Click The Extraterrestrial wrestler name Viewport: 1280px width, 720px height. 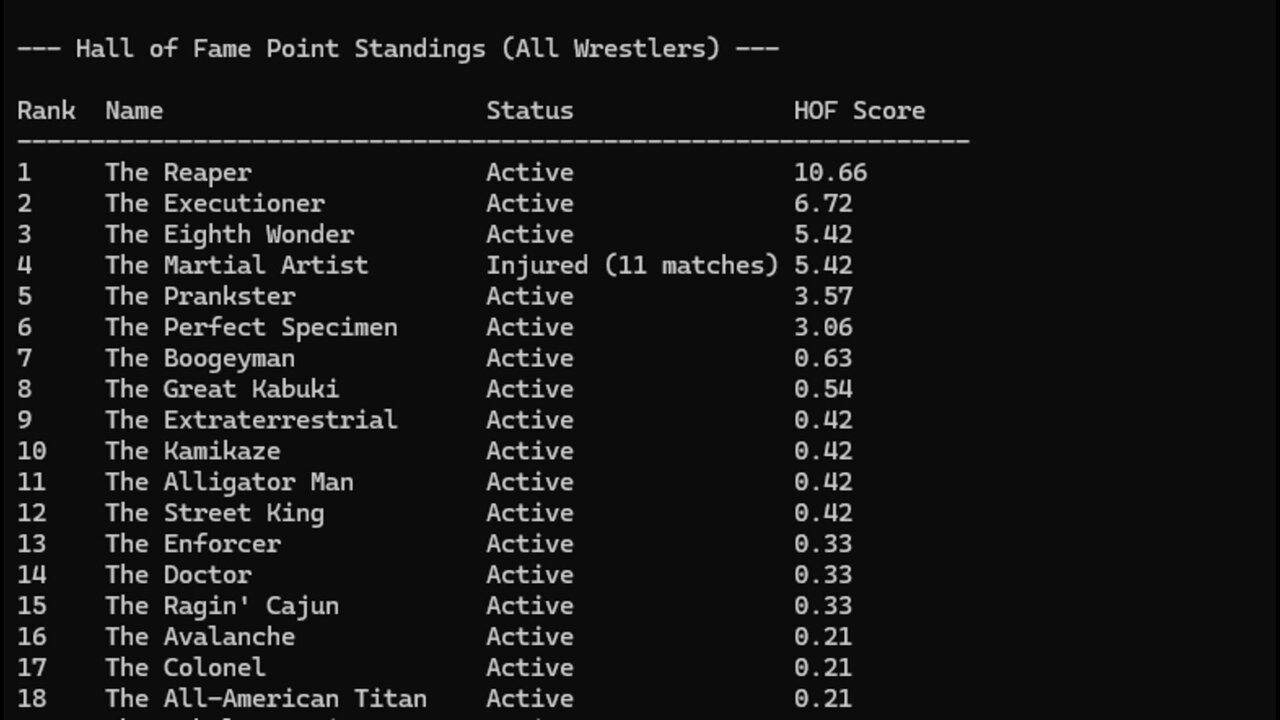click(251, 420)
